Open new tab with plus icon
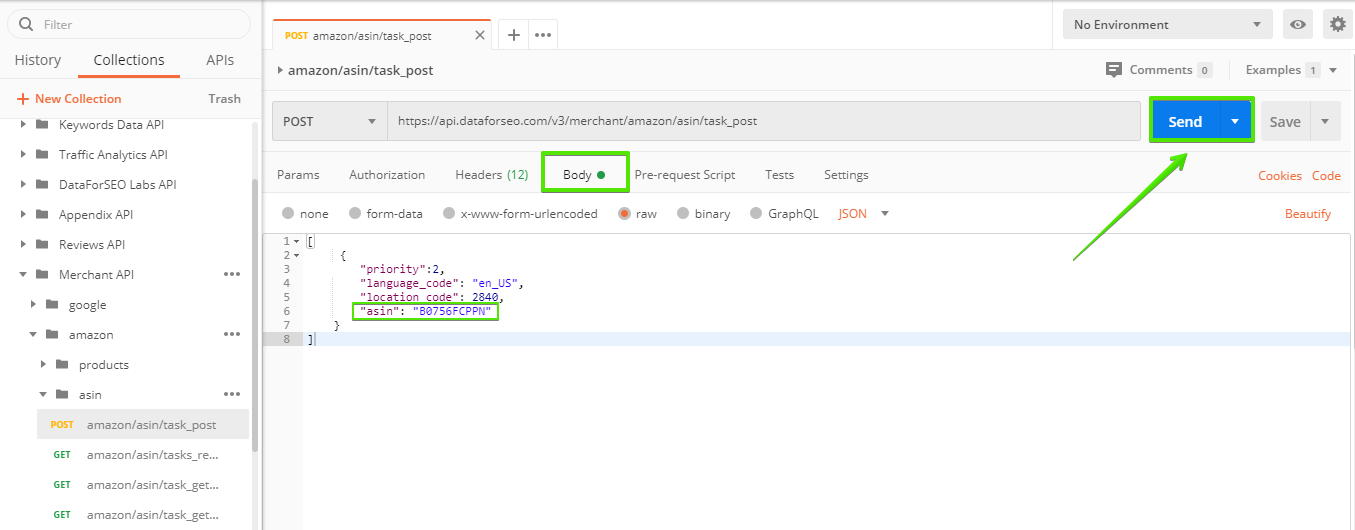The height and width of the screenshot is (530, 1355). (513, 35)
